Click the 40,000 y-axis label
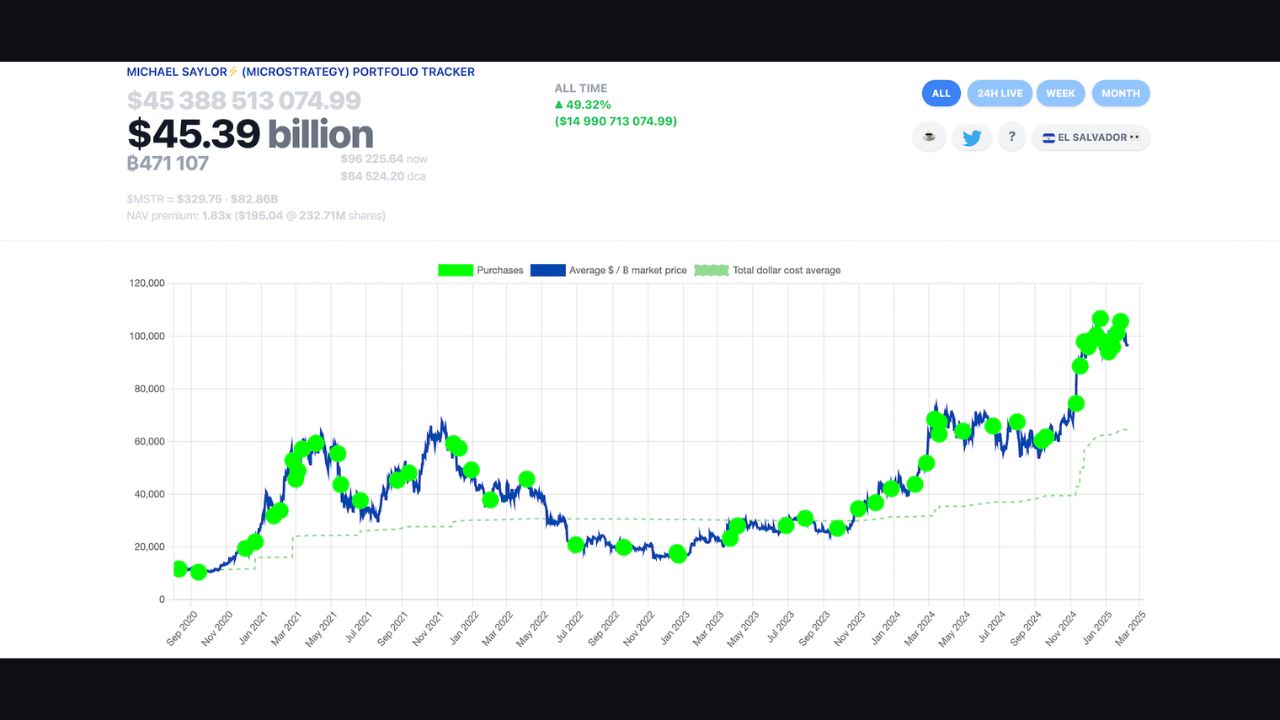The width and height of the screenshot is (1280, 720). (150, 494)
